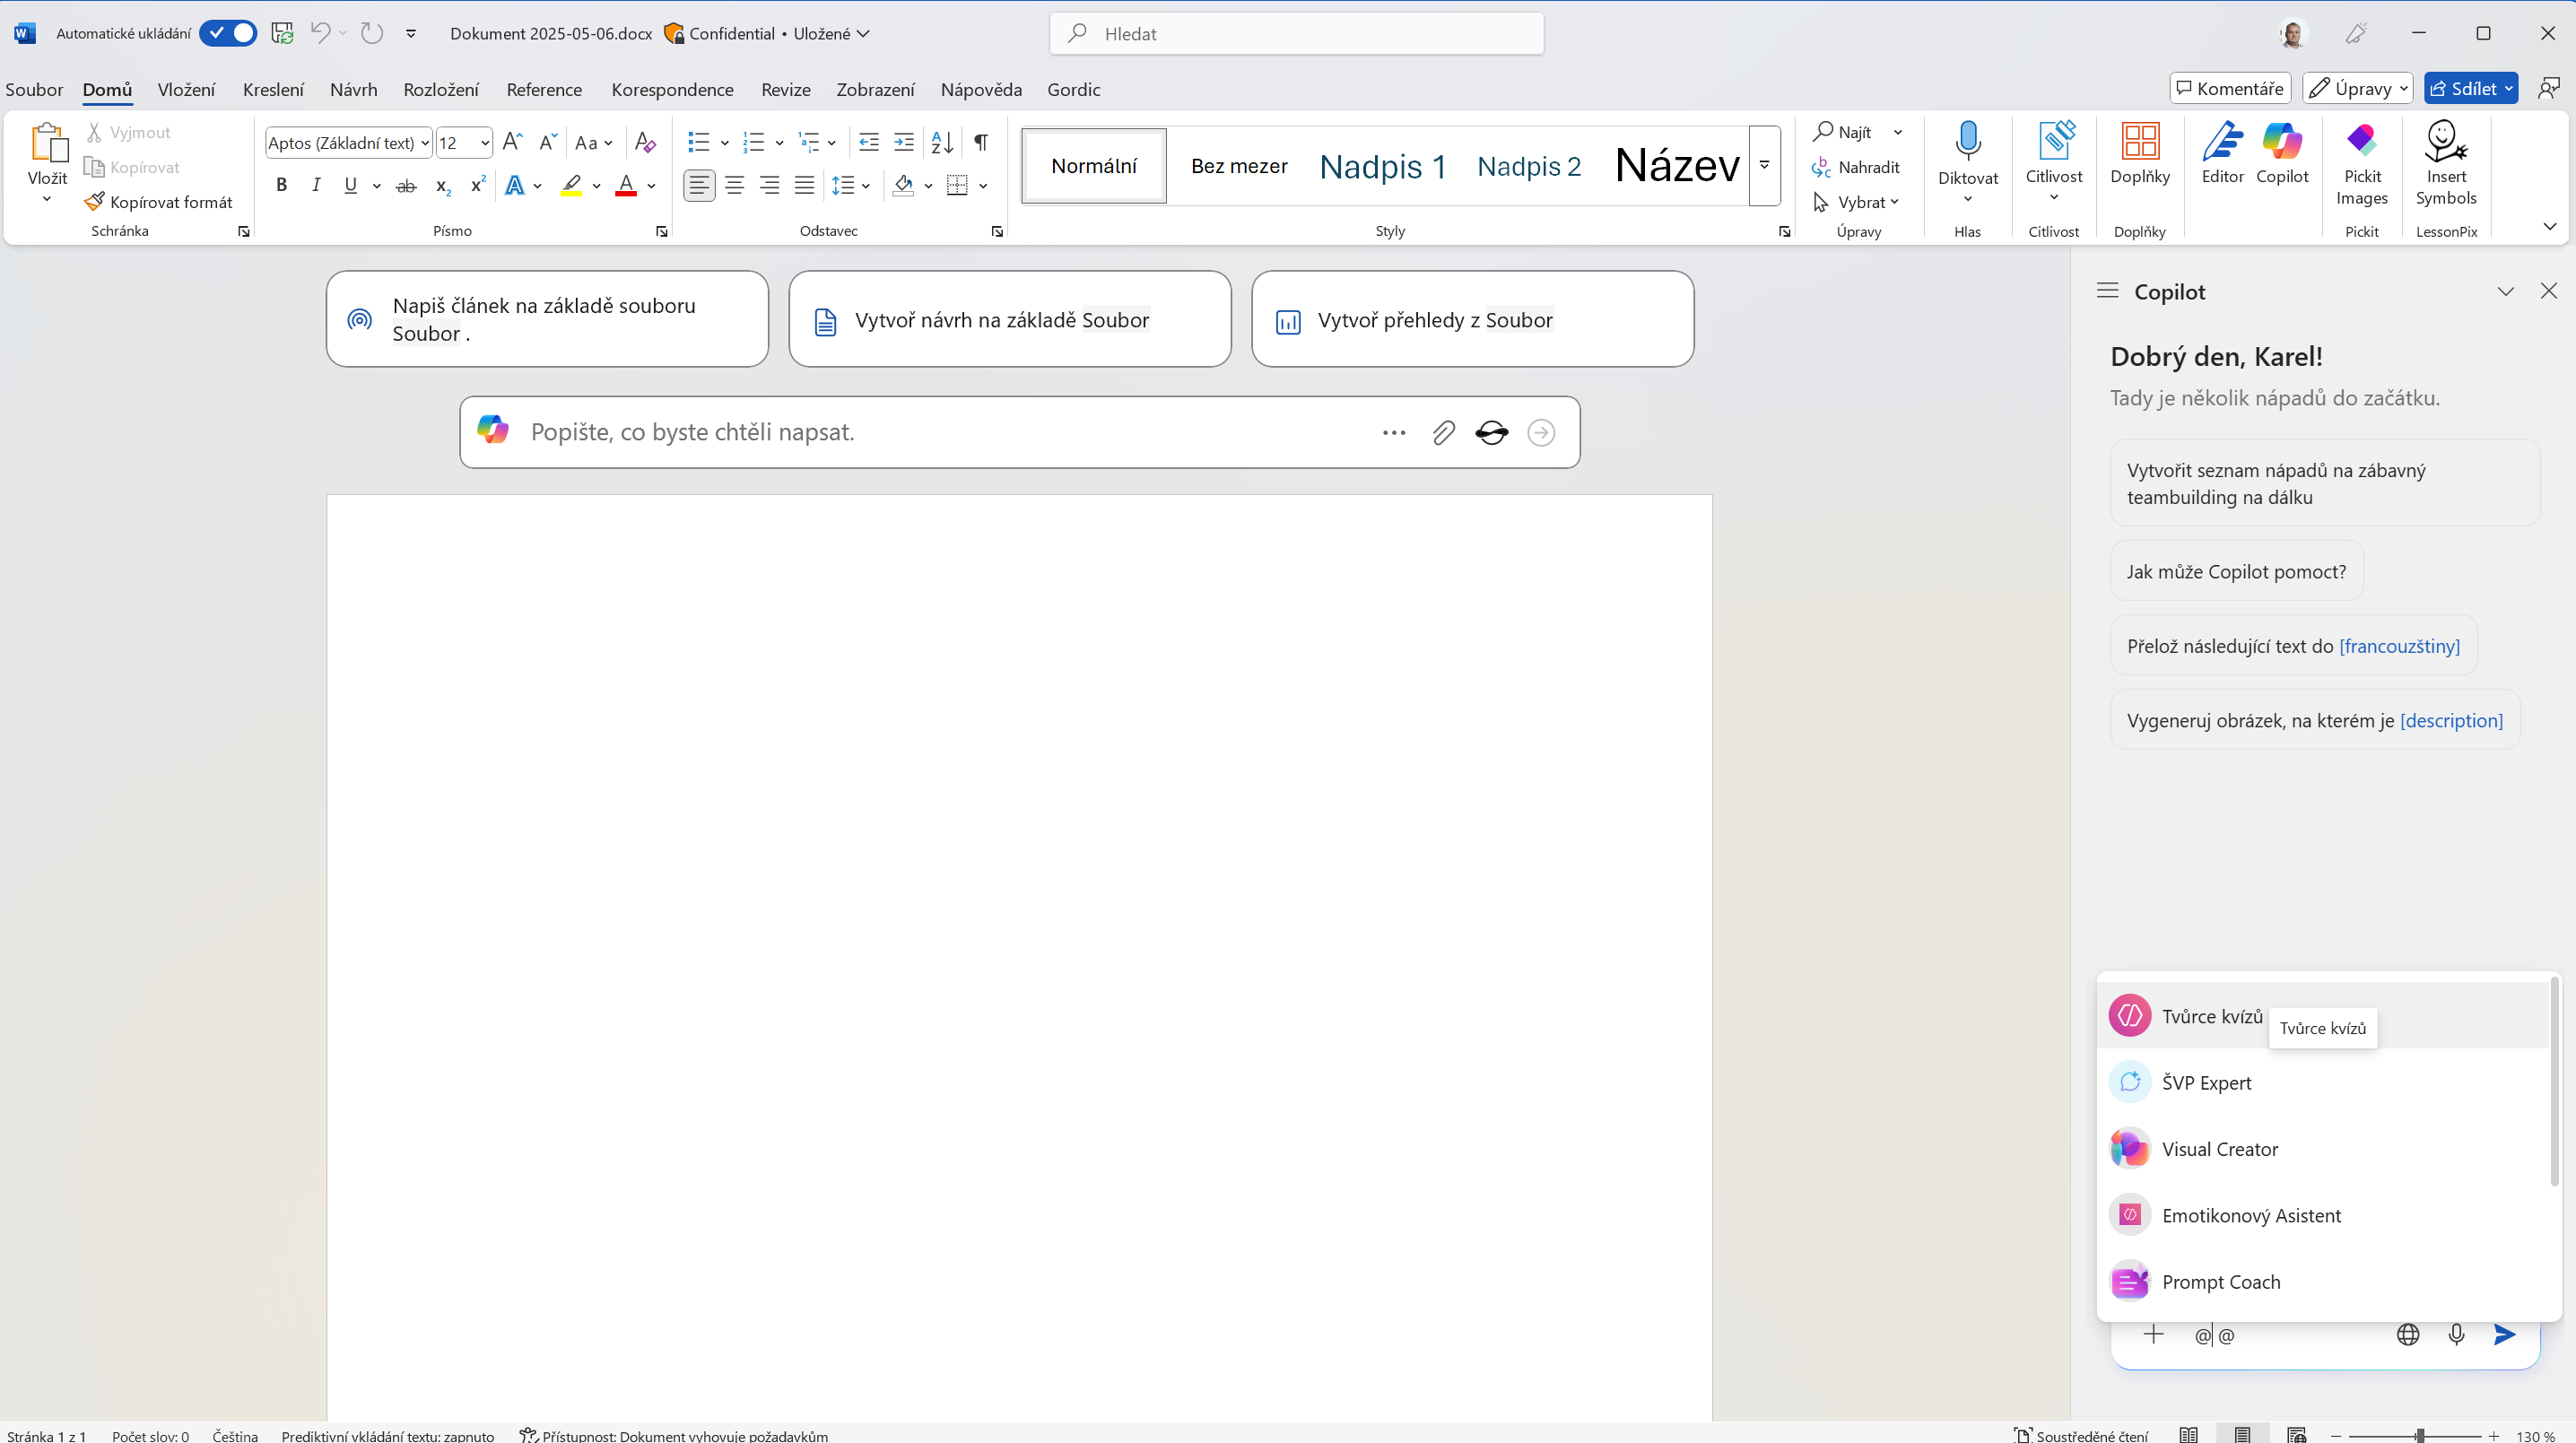Switch to Vložení tab
This screenshot has height=1443, width=2576.
pyautogui.click(x=186, y=89)
